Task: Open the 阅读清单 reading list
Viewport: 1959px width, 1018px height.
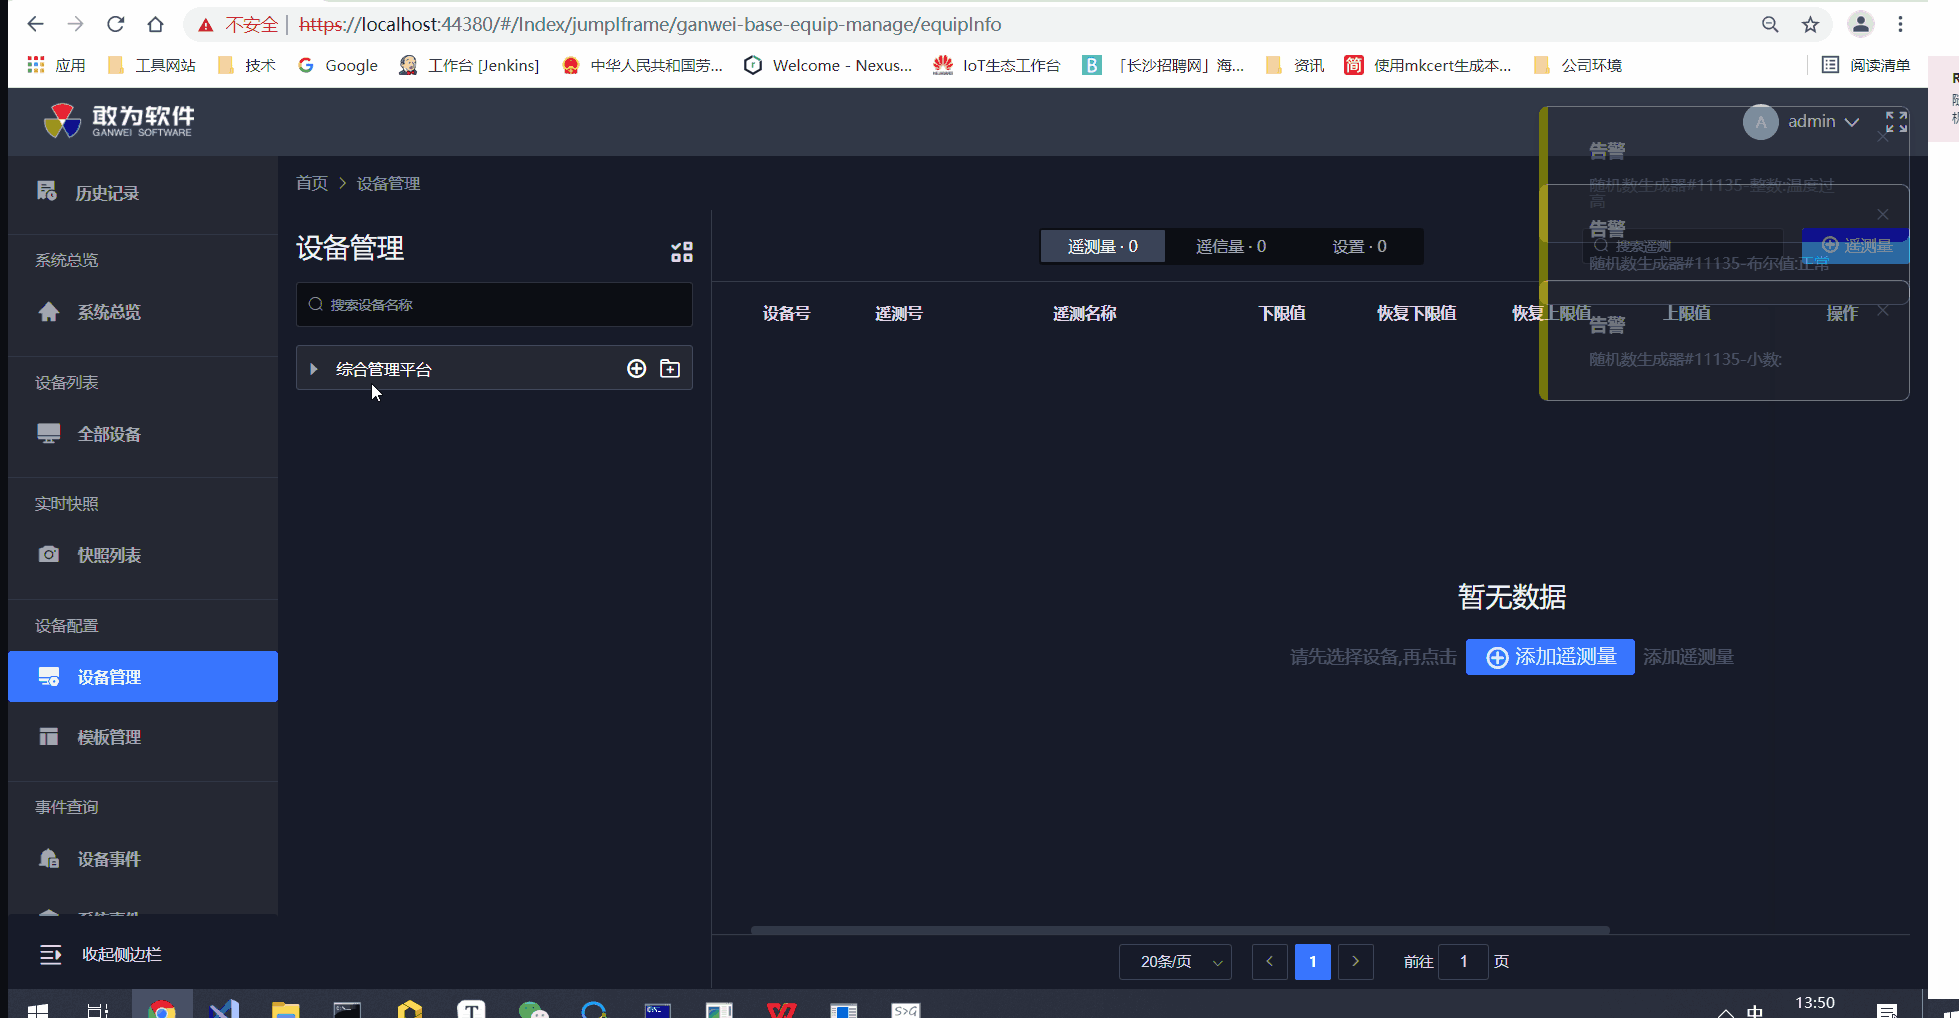Action: point(1866,65)
